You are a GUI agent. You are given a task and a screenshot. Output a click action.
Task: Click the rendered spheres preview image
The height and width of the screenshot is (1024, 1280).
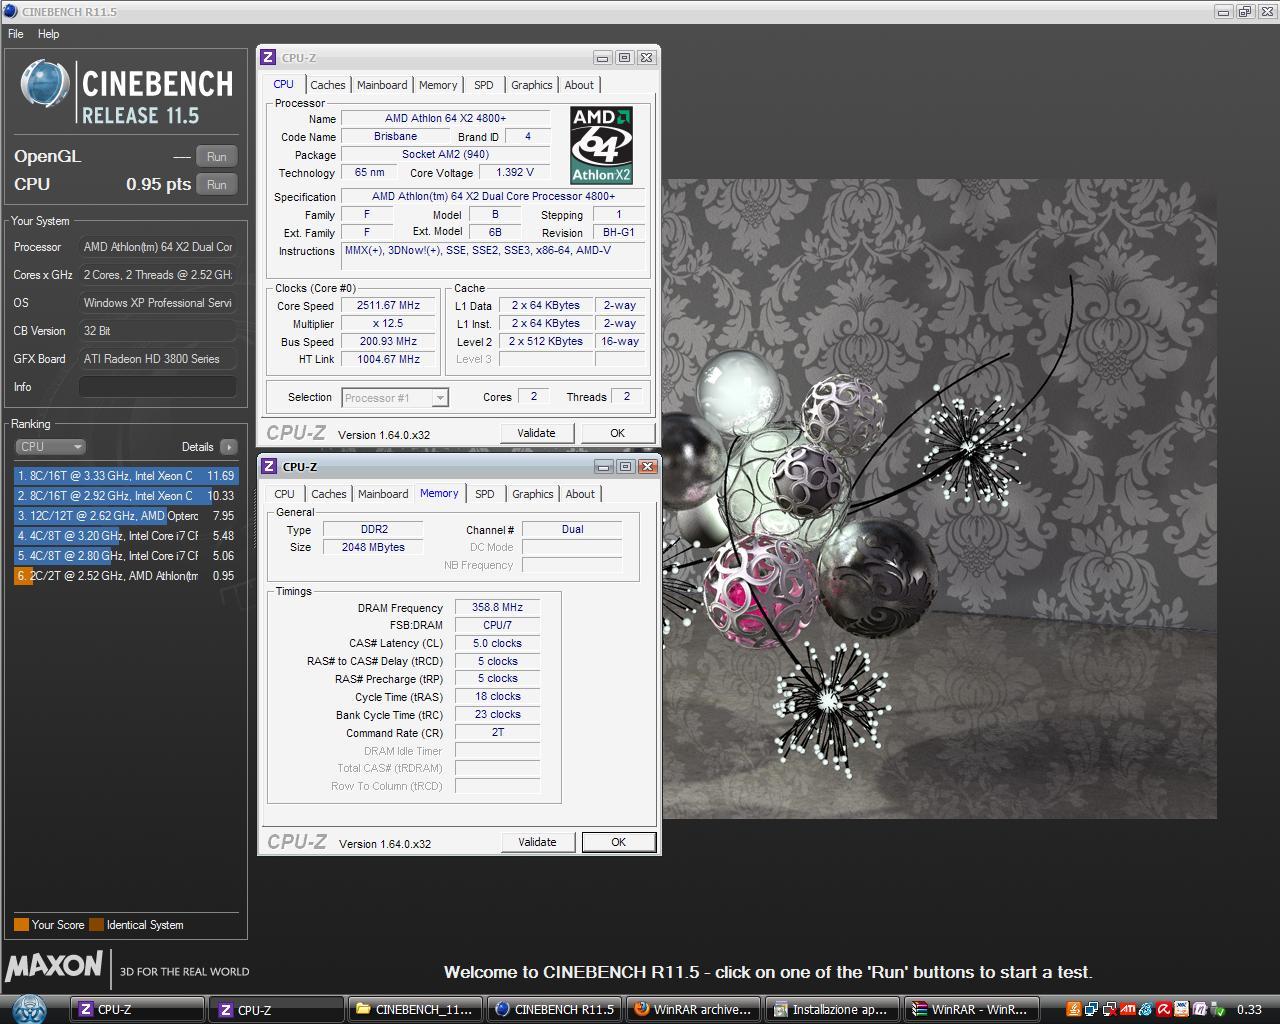[939, 499]
